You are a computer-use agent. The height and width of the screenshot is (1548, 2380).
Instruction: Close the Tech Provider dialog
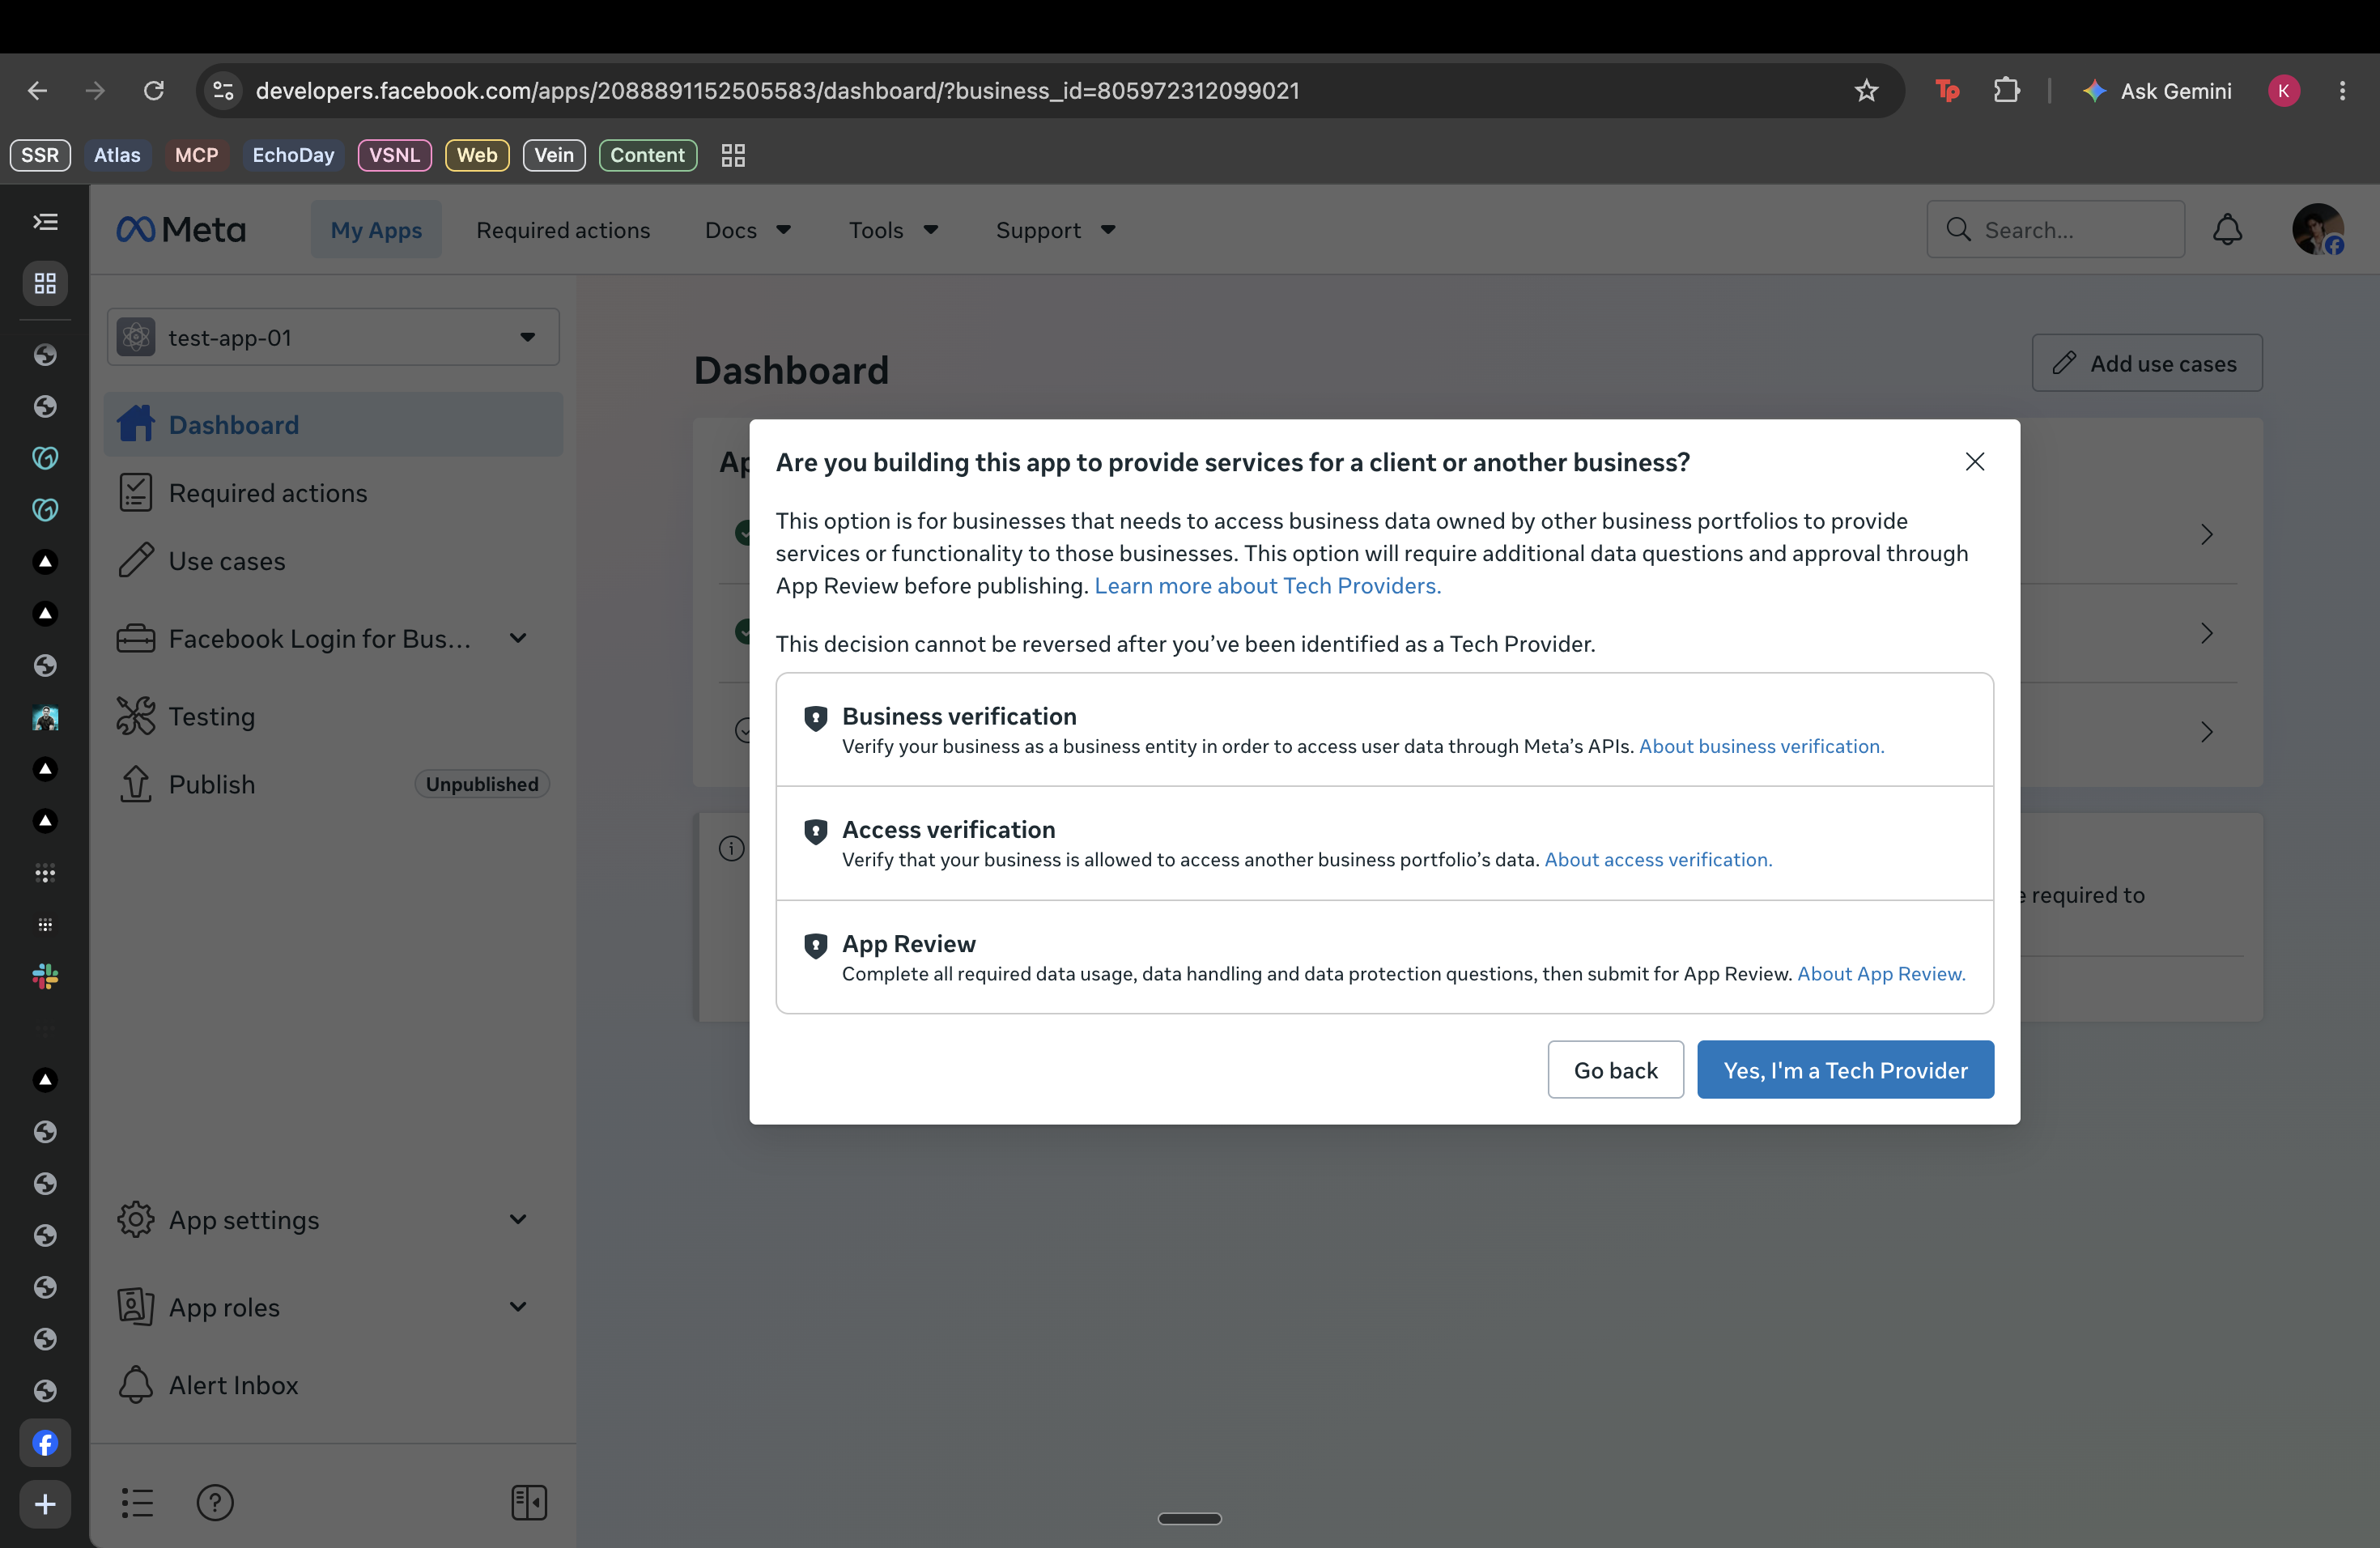coord(1974,461)
